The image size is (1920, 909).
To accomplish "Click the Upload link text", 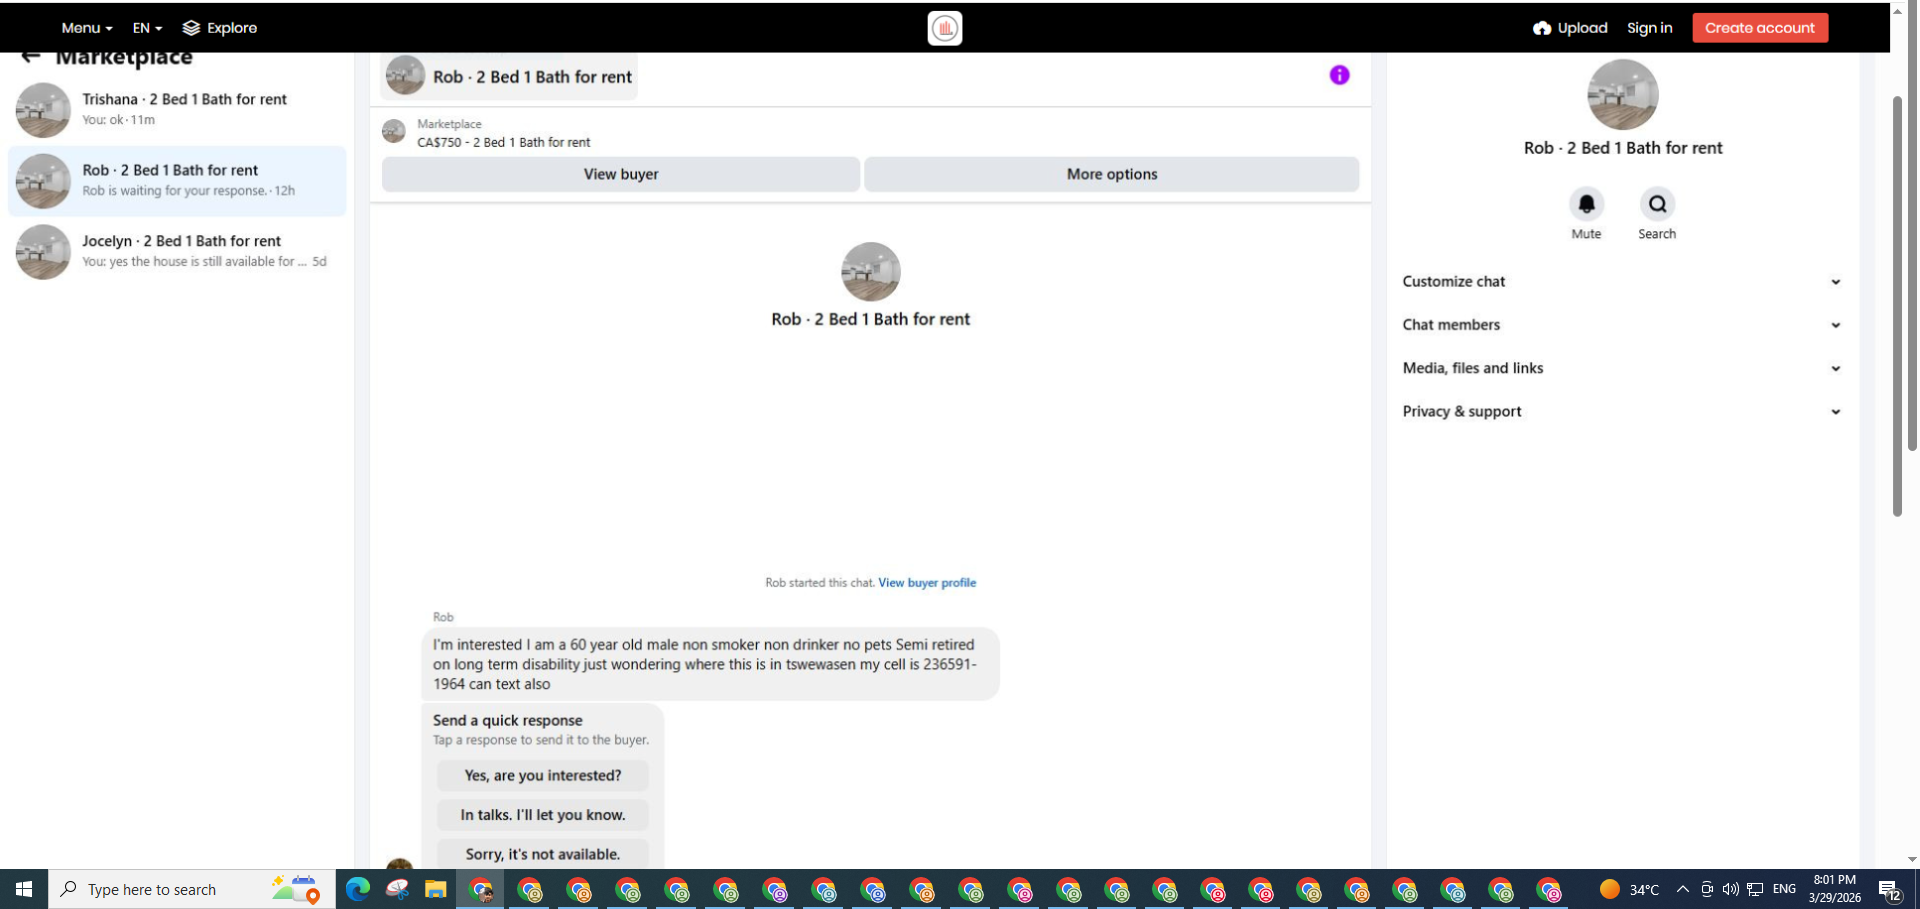I will tap(1583, 28).
